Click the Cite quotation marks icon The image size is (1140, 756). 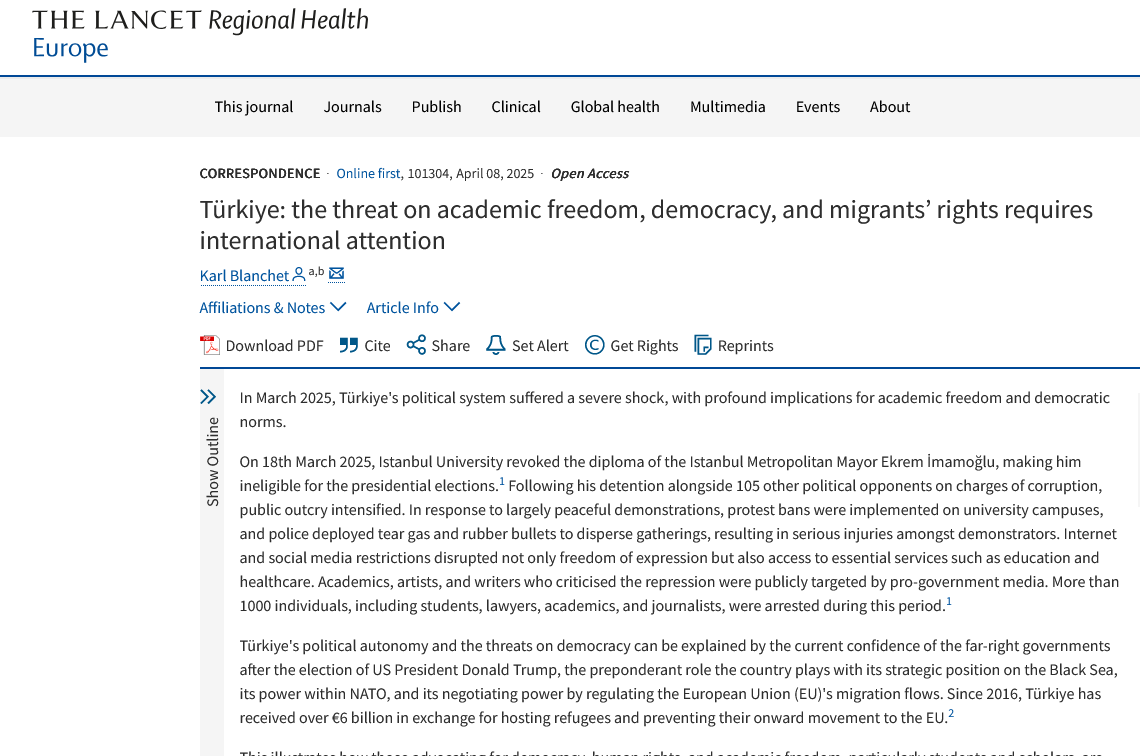point(349,345)
